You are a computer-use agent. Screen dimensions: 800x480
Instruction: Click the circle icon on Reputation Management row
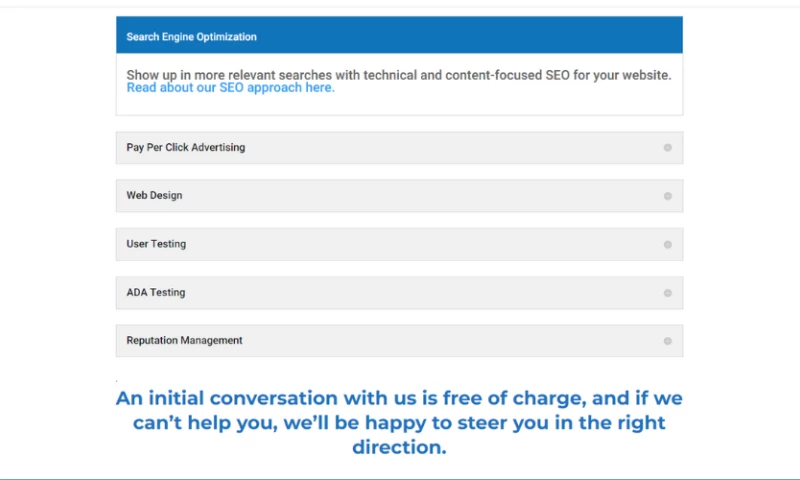[x=667, y=341]
